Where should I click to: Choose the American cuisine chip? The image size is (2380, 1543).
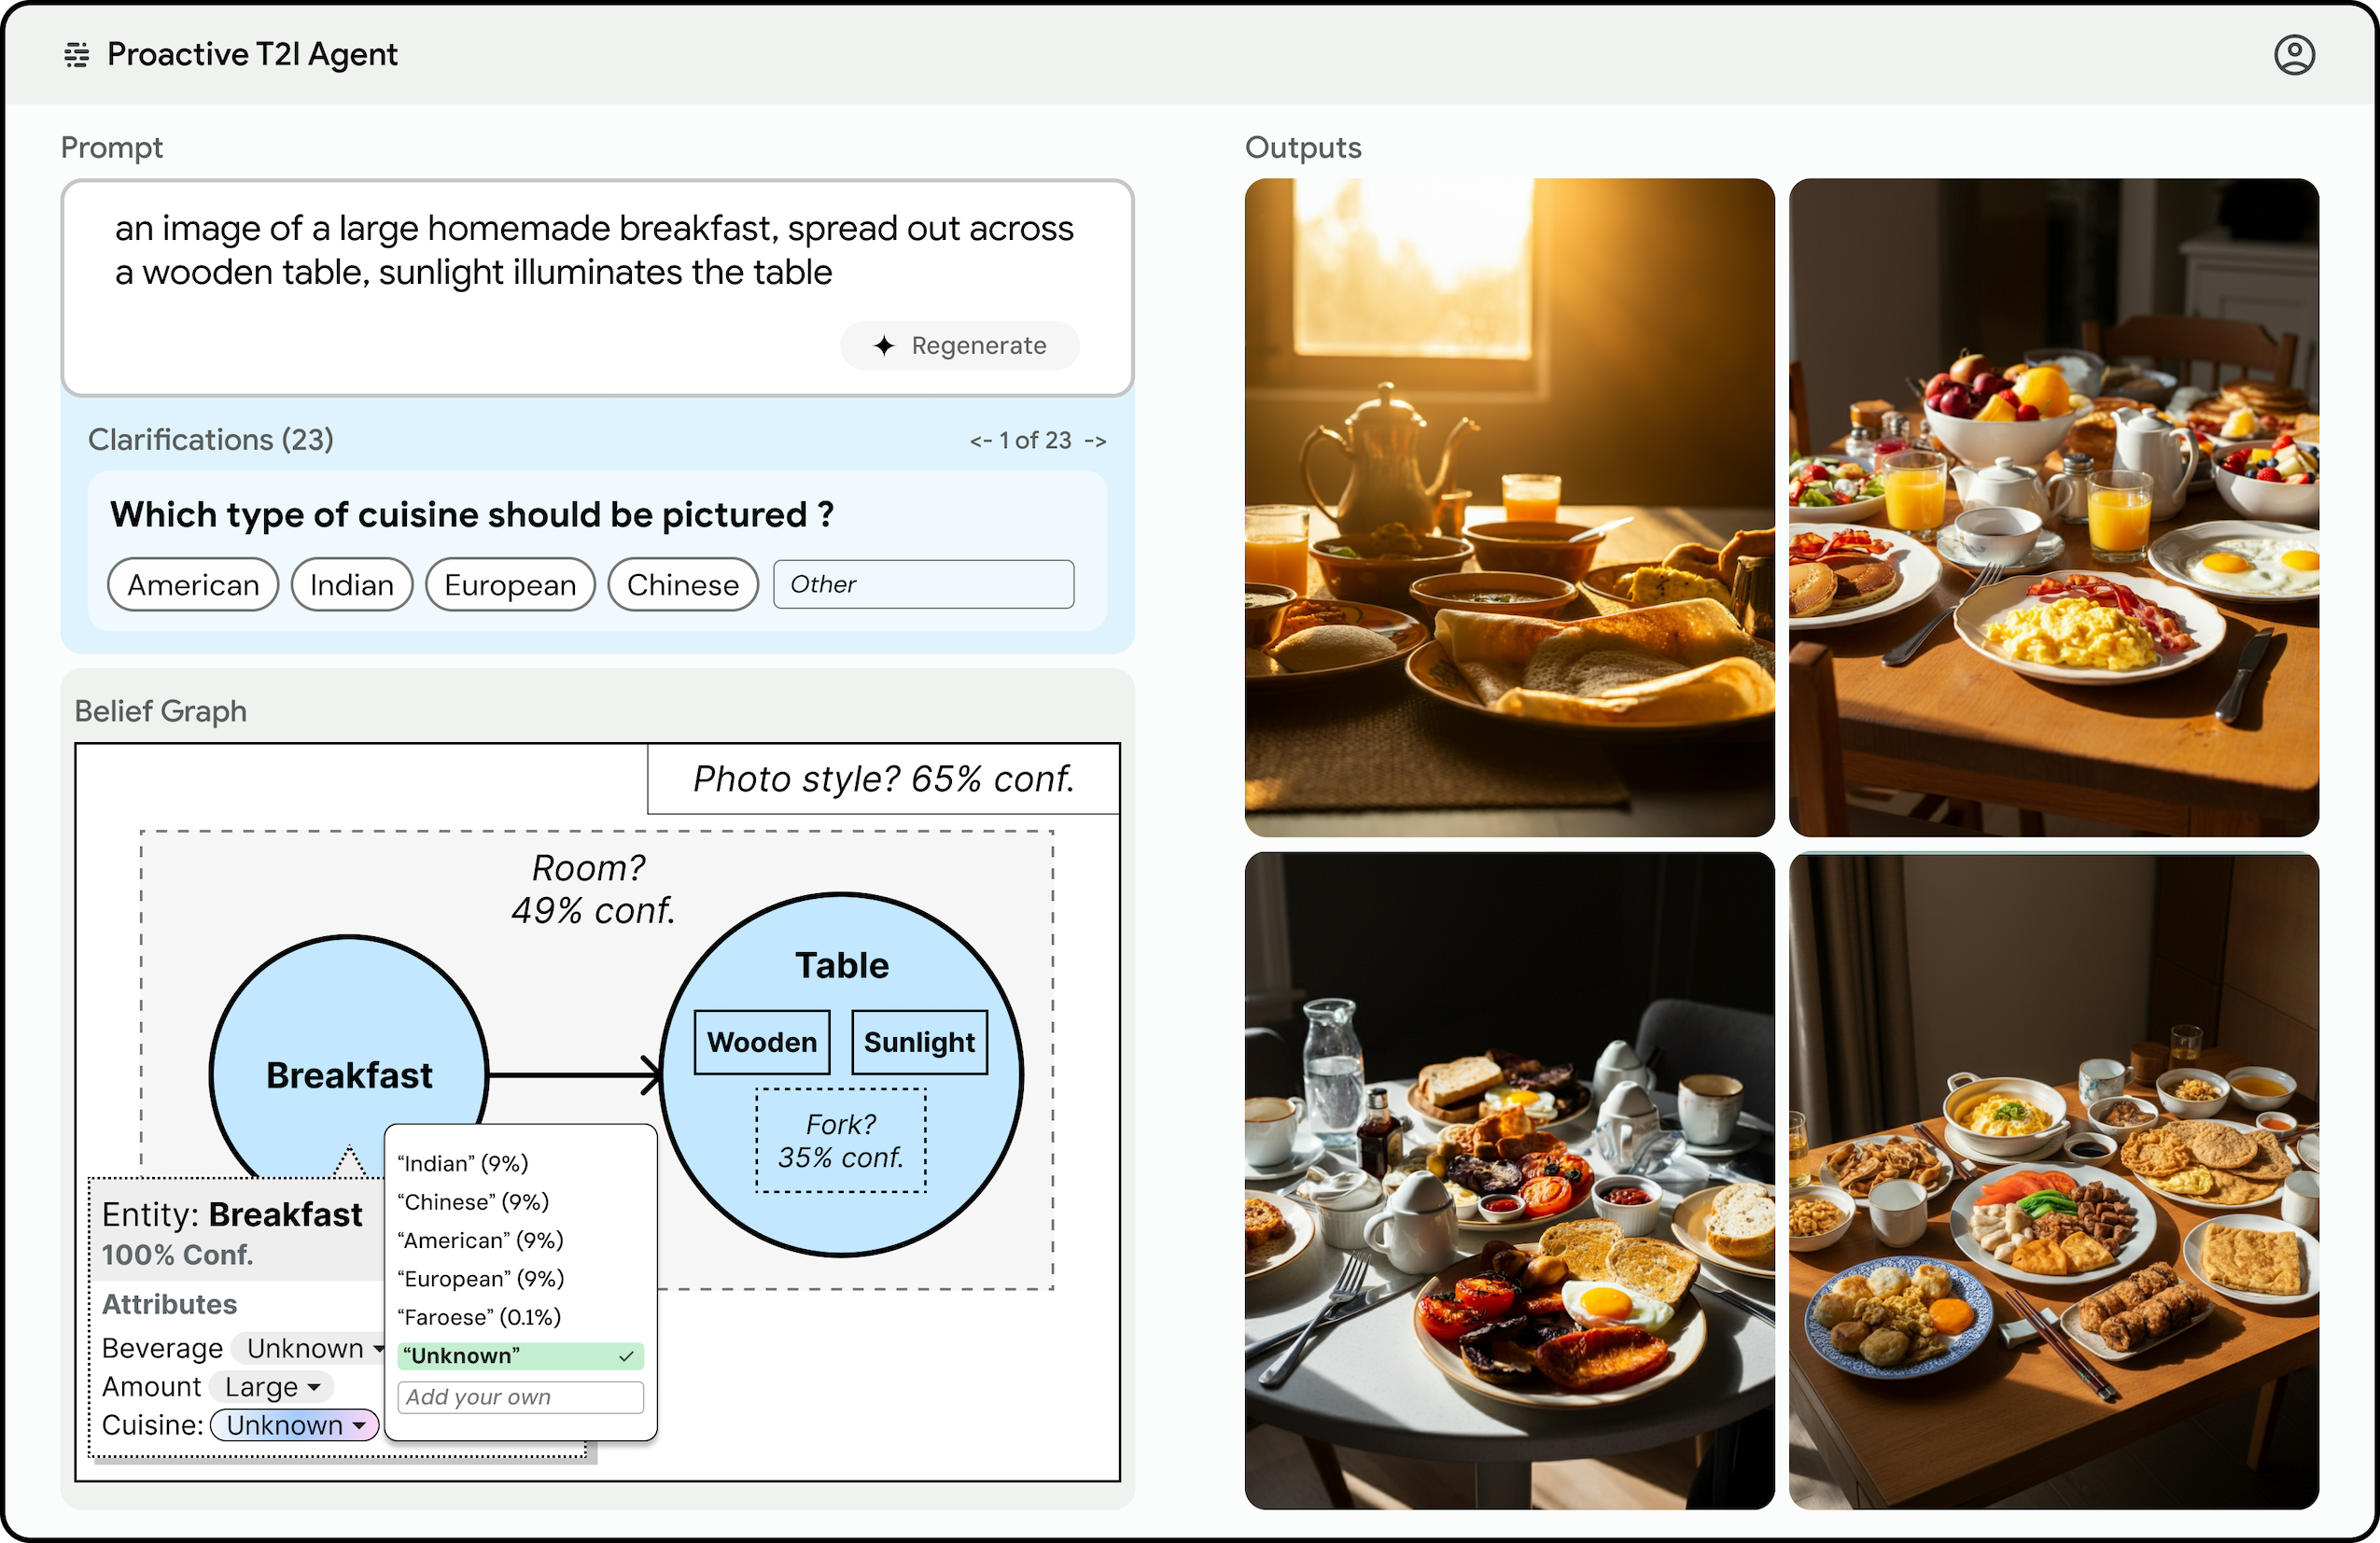pyautogui.click(x=193, y=585)
